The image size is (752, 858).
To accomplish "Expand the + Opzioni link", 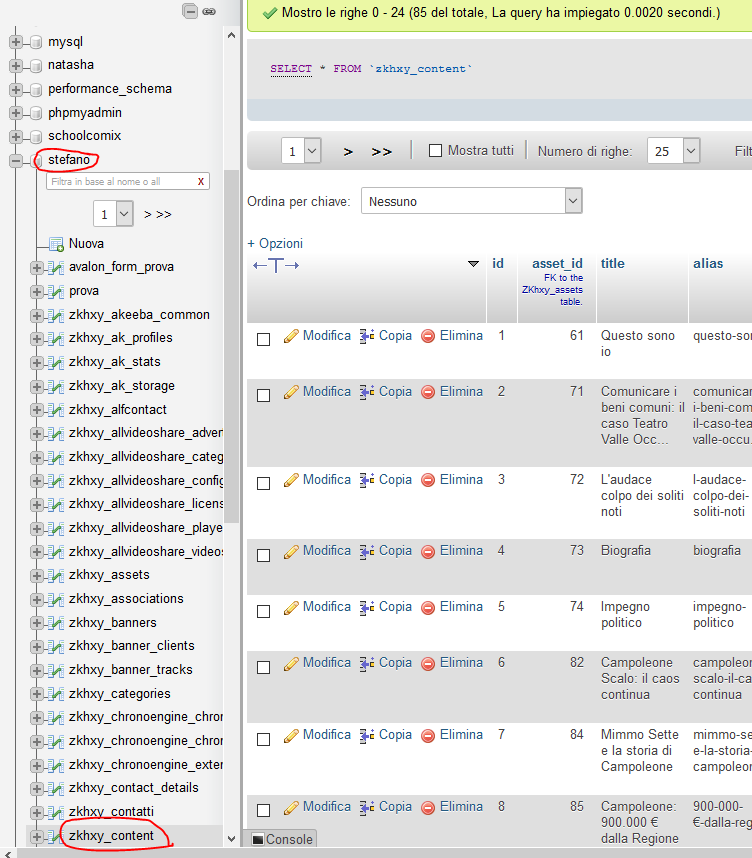I will click(x=275, y=244).
